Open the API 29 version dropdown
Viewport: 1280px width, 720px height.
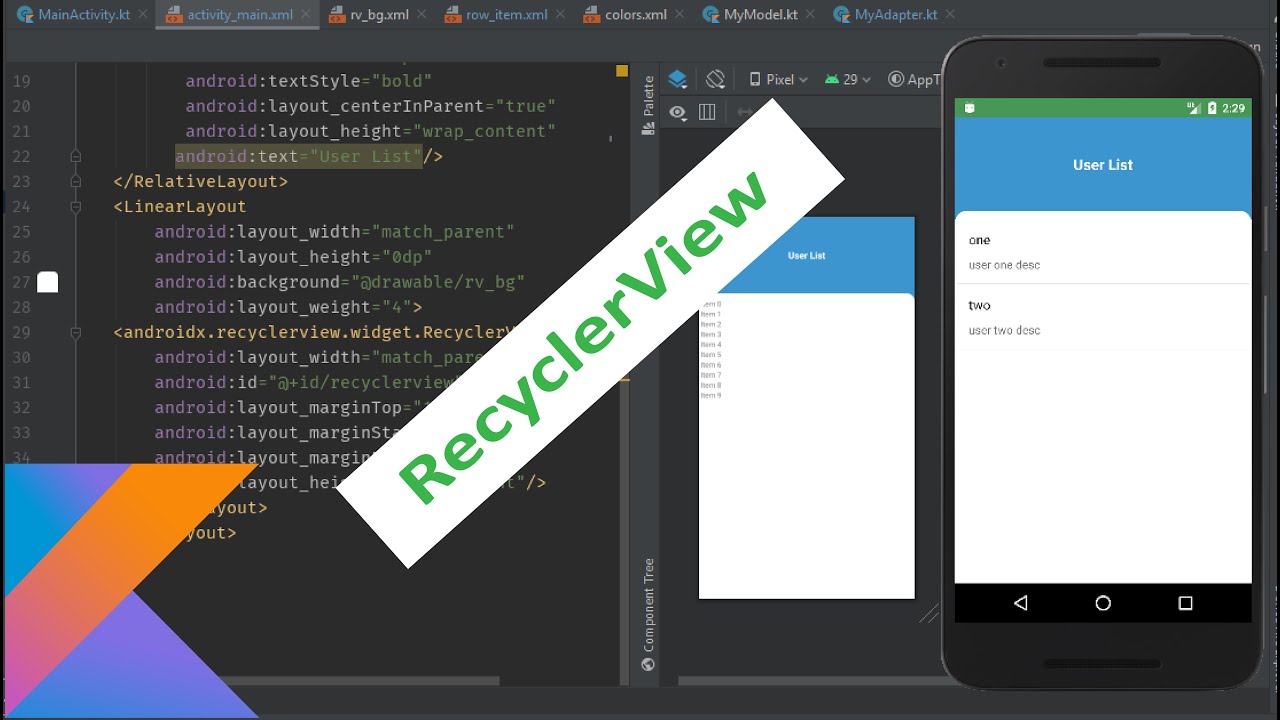pos(848,79)
